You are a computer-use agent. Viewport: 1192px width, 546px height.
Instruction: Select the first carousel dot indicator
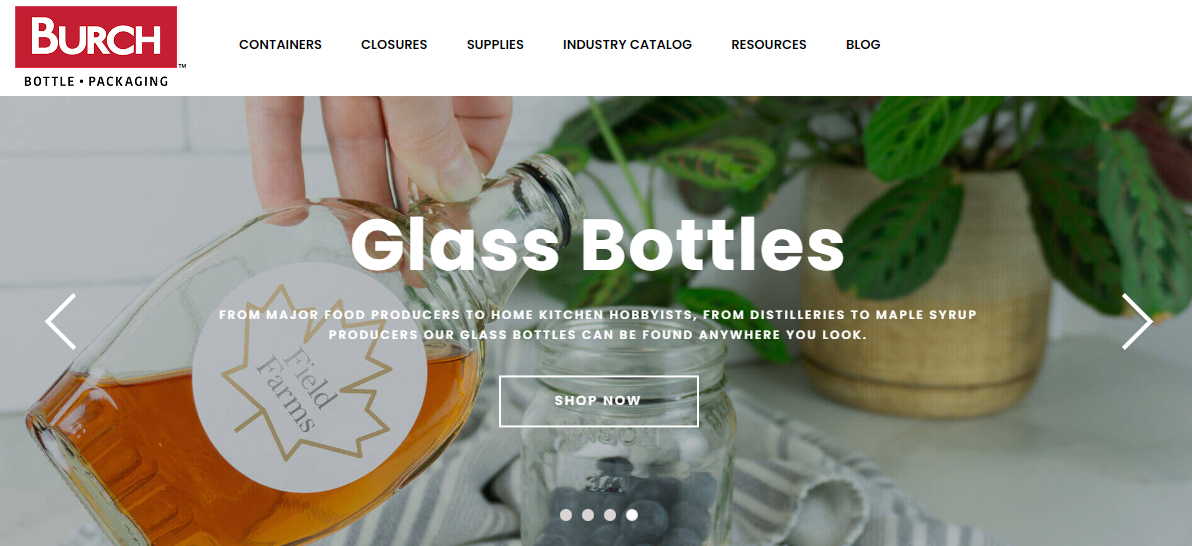pos(566,515)
